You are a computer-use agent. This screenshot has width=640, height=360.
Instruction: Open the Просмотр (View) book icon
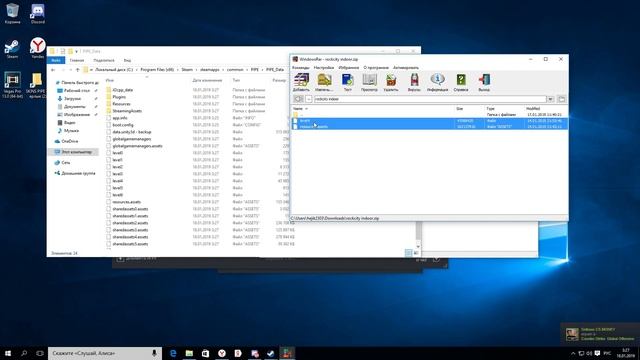pyautogui.click(x=369, y=82)
